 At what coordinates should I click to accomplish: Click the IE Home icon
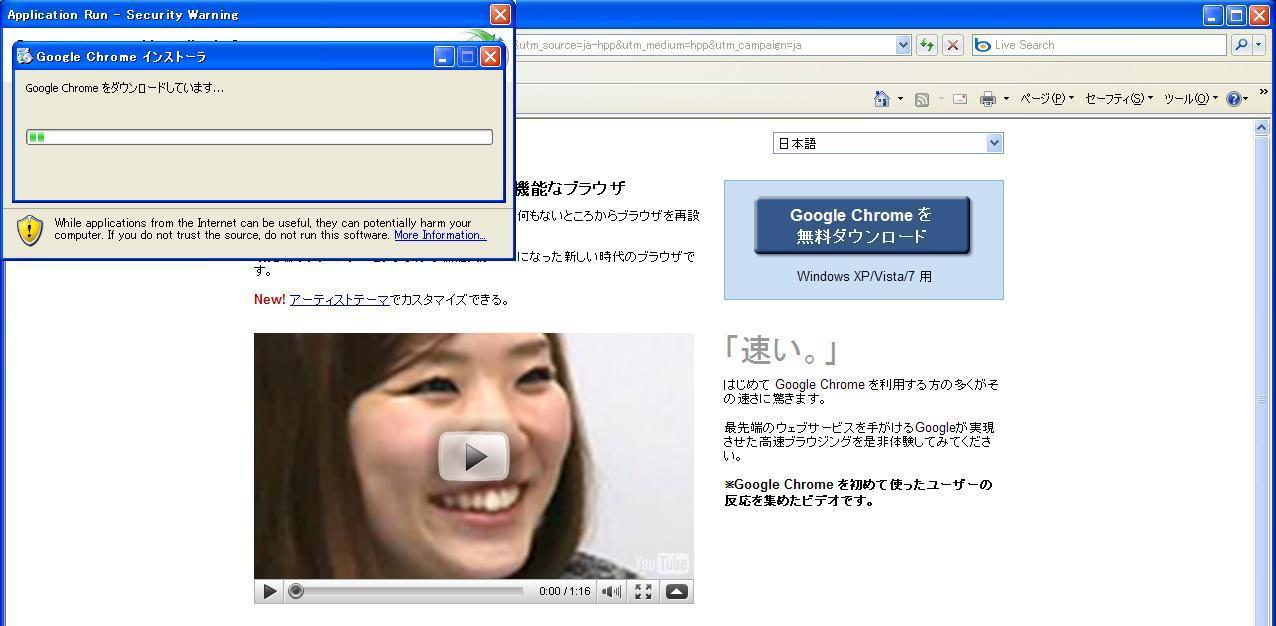(882, 98)
